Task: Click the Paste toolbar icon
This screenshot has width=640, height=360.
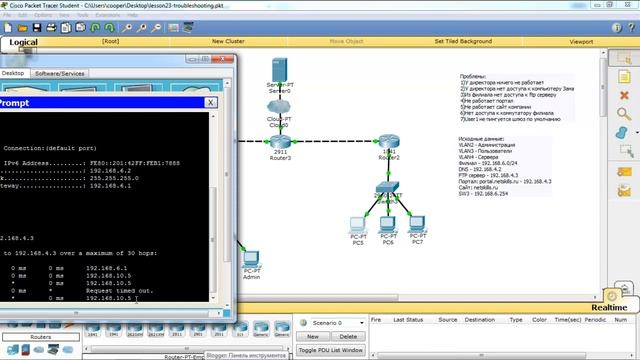Action: (x=80, y=28)
